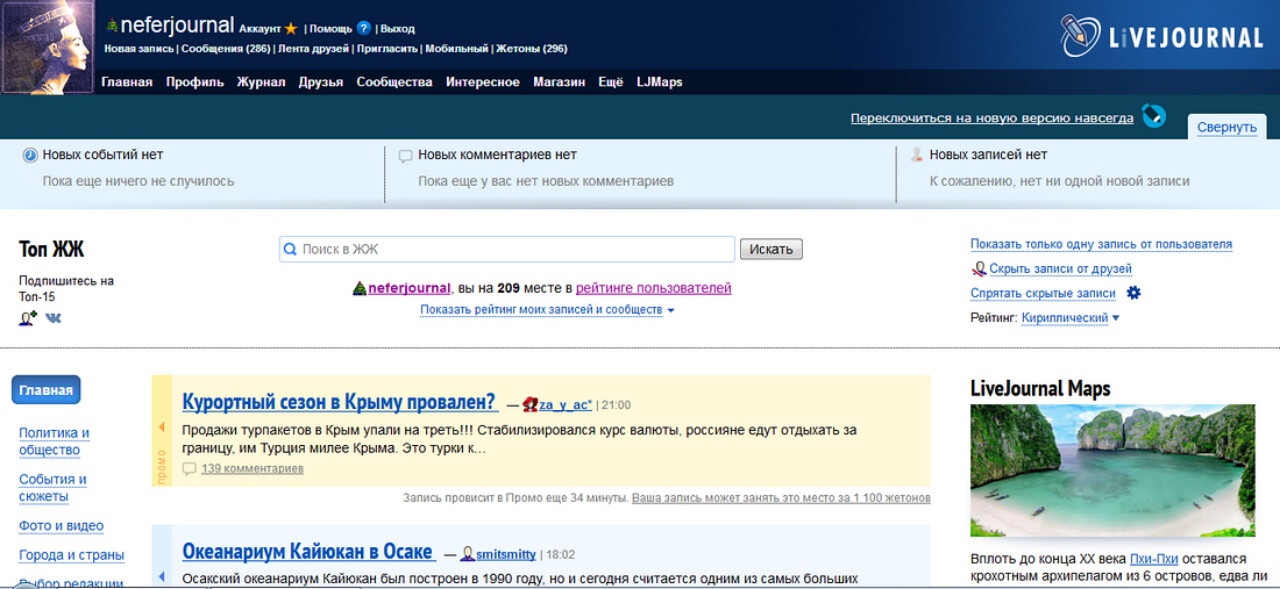Click the comments bubble icon by 139 комментариев
Viewport: 1280px width, 589px height.
point(189,468)
